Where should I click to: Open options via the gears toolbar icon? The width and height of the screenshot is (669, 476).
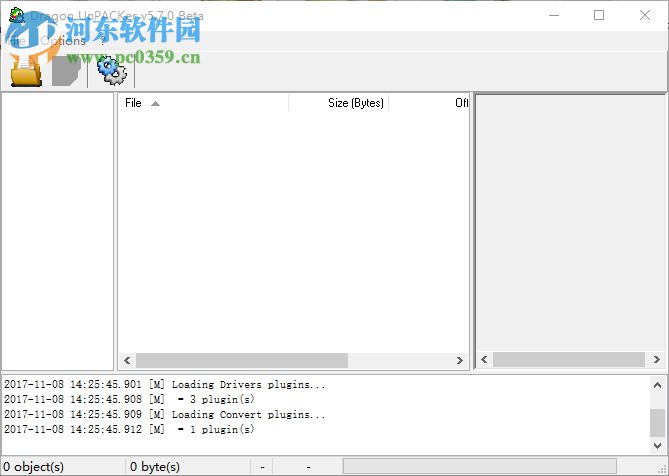111,70
